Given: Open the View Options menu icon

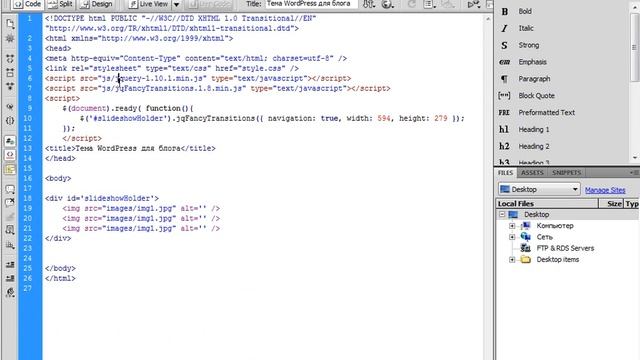Looking at the screenshot, I should pos(428,4).
